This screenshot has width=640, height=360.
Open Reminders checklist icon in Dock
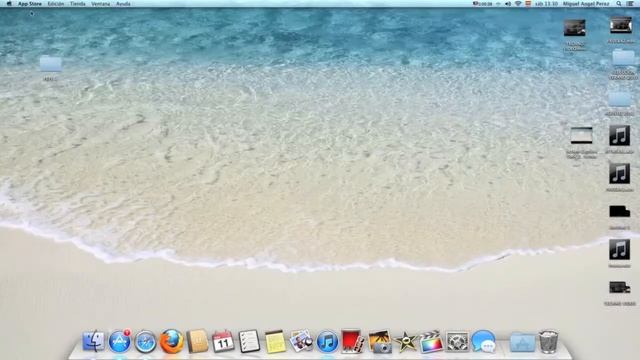click(x=249, y=341)
